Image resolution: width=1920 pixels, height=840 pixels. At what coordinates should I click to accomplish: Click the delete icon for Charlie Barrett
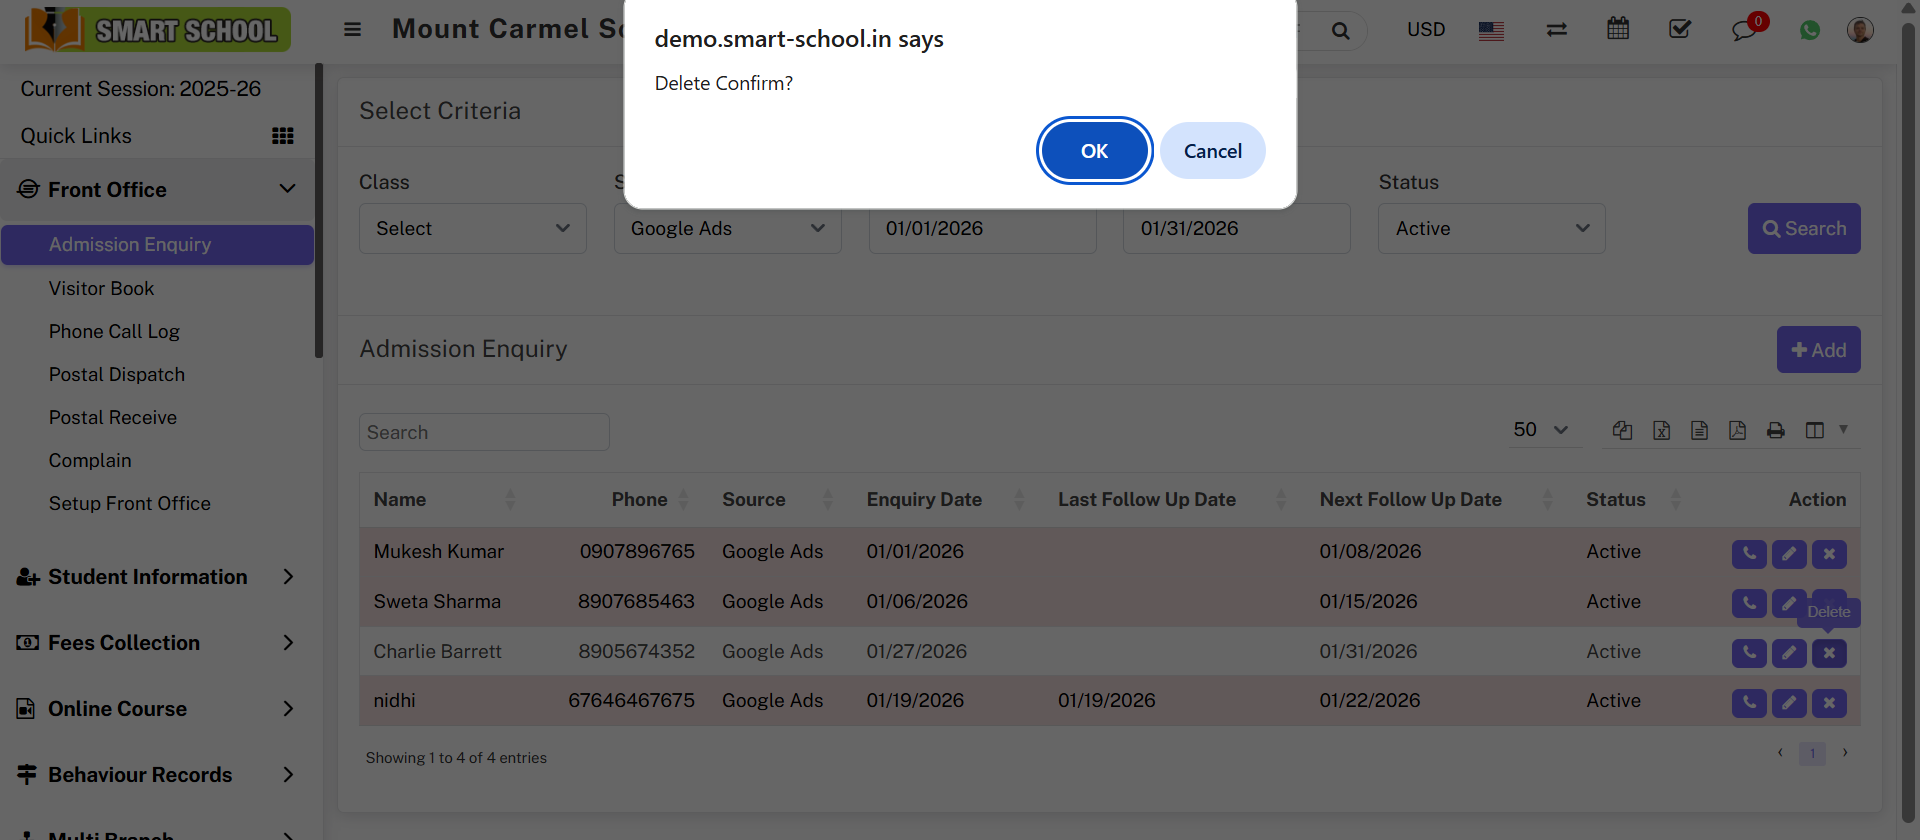point(1829,653)
